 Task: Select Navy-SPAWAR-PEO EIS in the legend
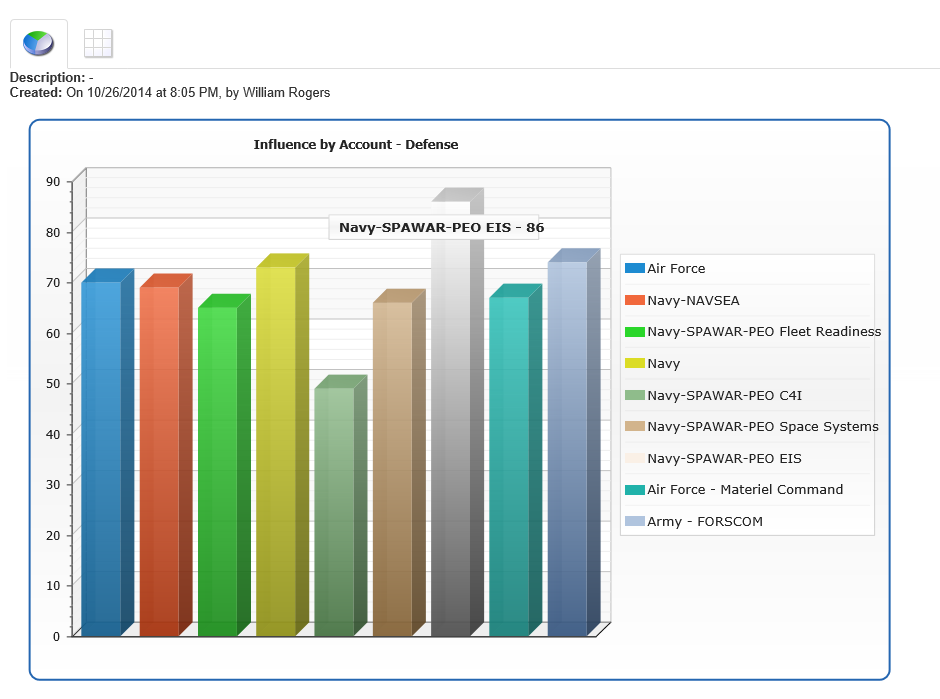pos(724,458)
